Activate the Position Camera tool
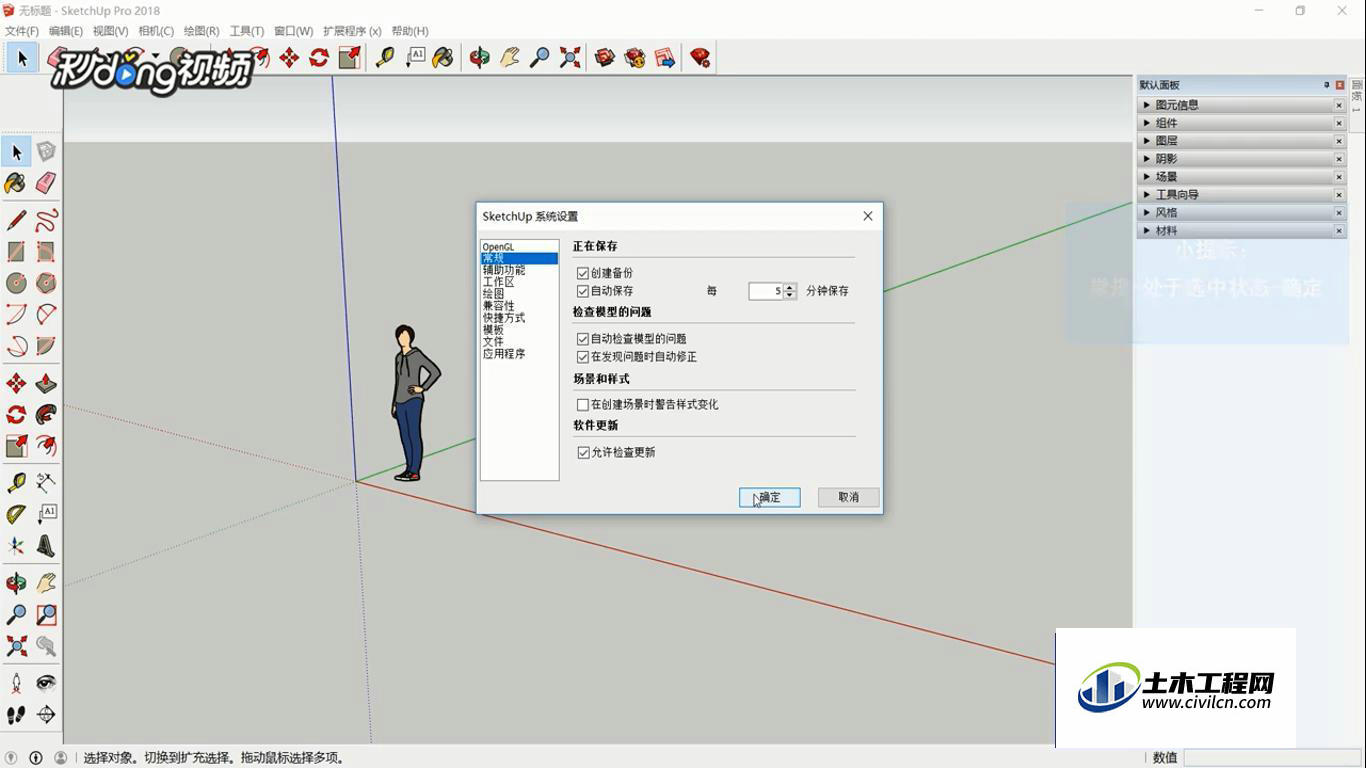 (16, 683)
